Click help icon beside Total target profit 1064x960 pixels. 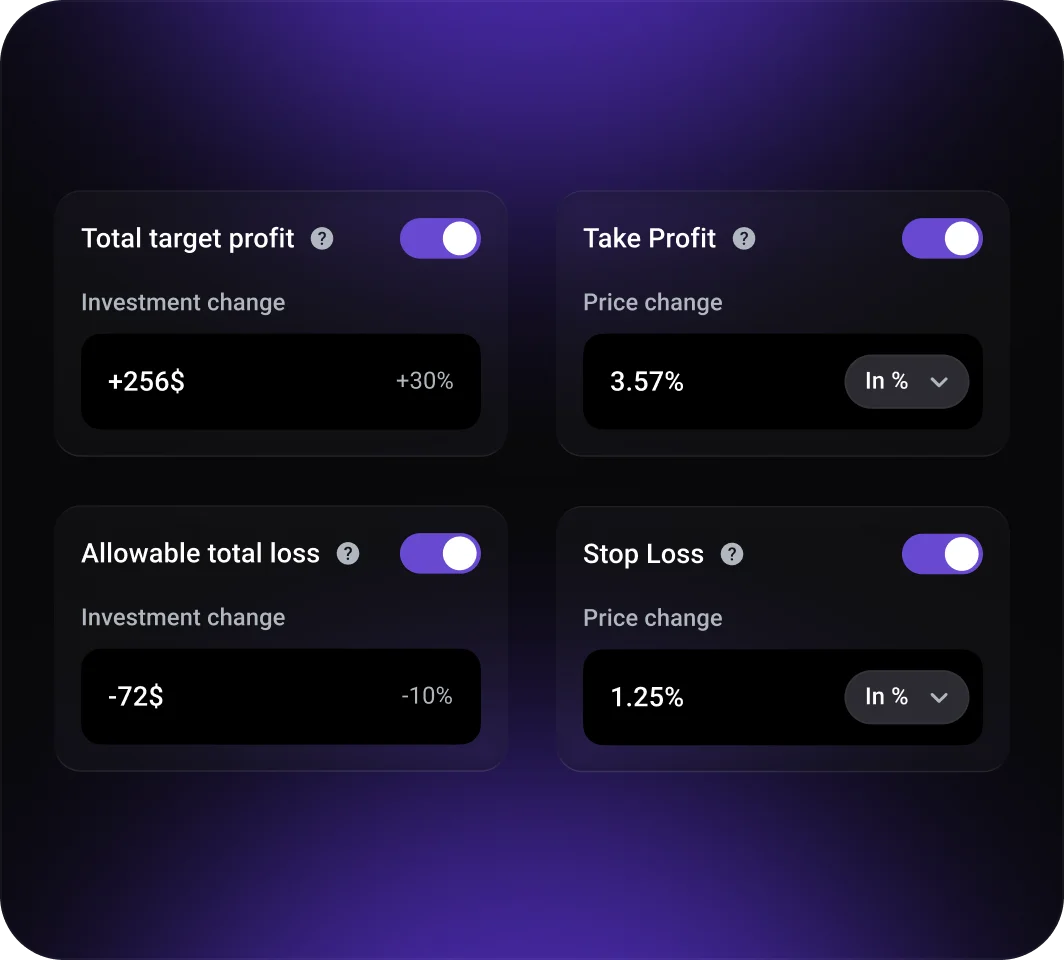pyautogui.click(x=322, y=239)
